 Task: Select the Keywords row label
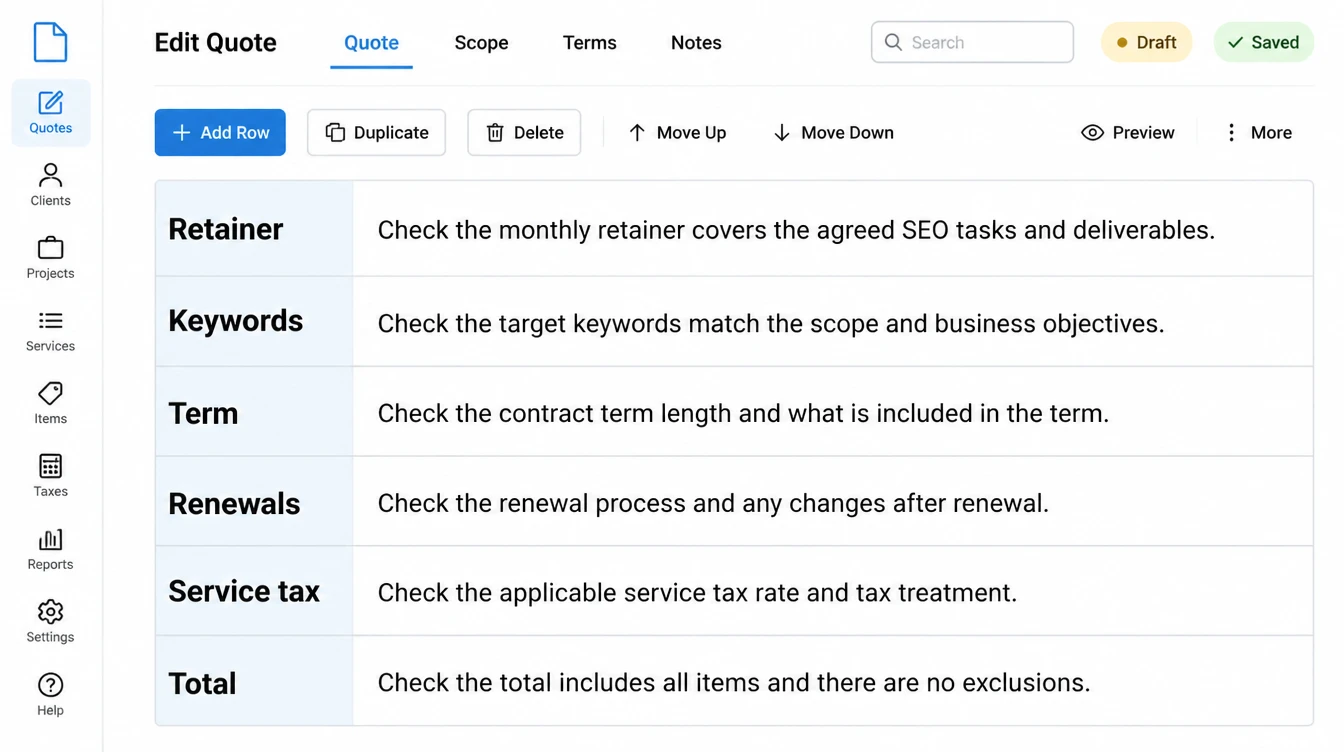click(236, 321)
